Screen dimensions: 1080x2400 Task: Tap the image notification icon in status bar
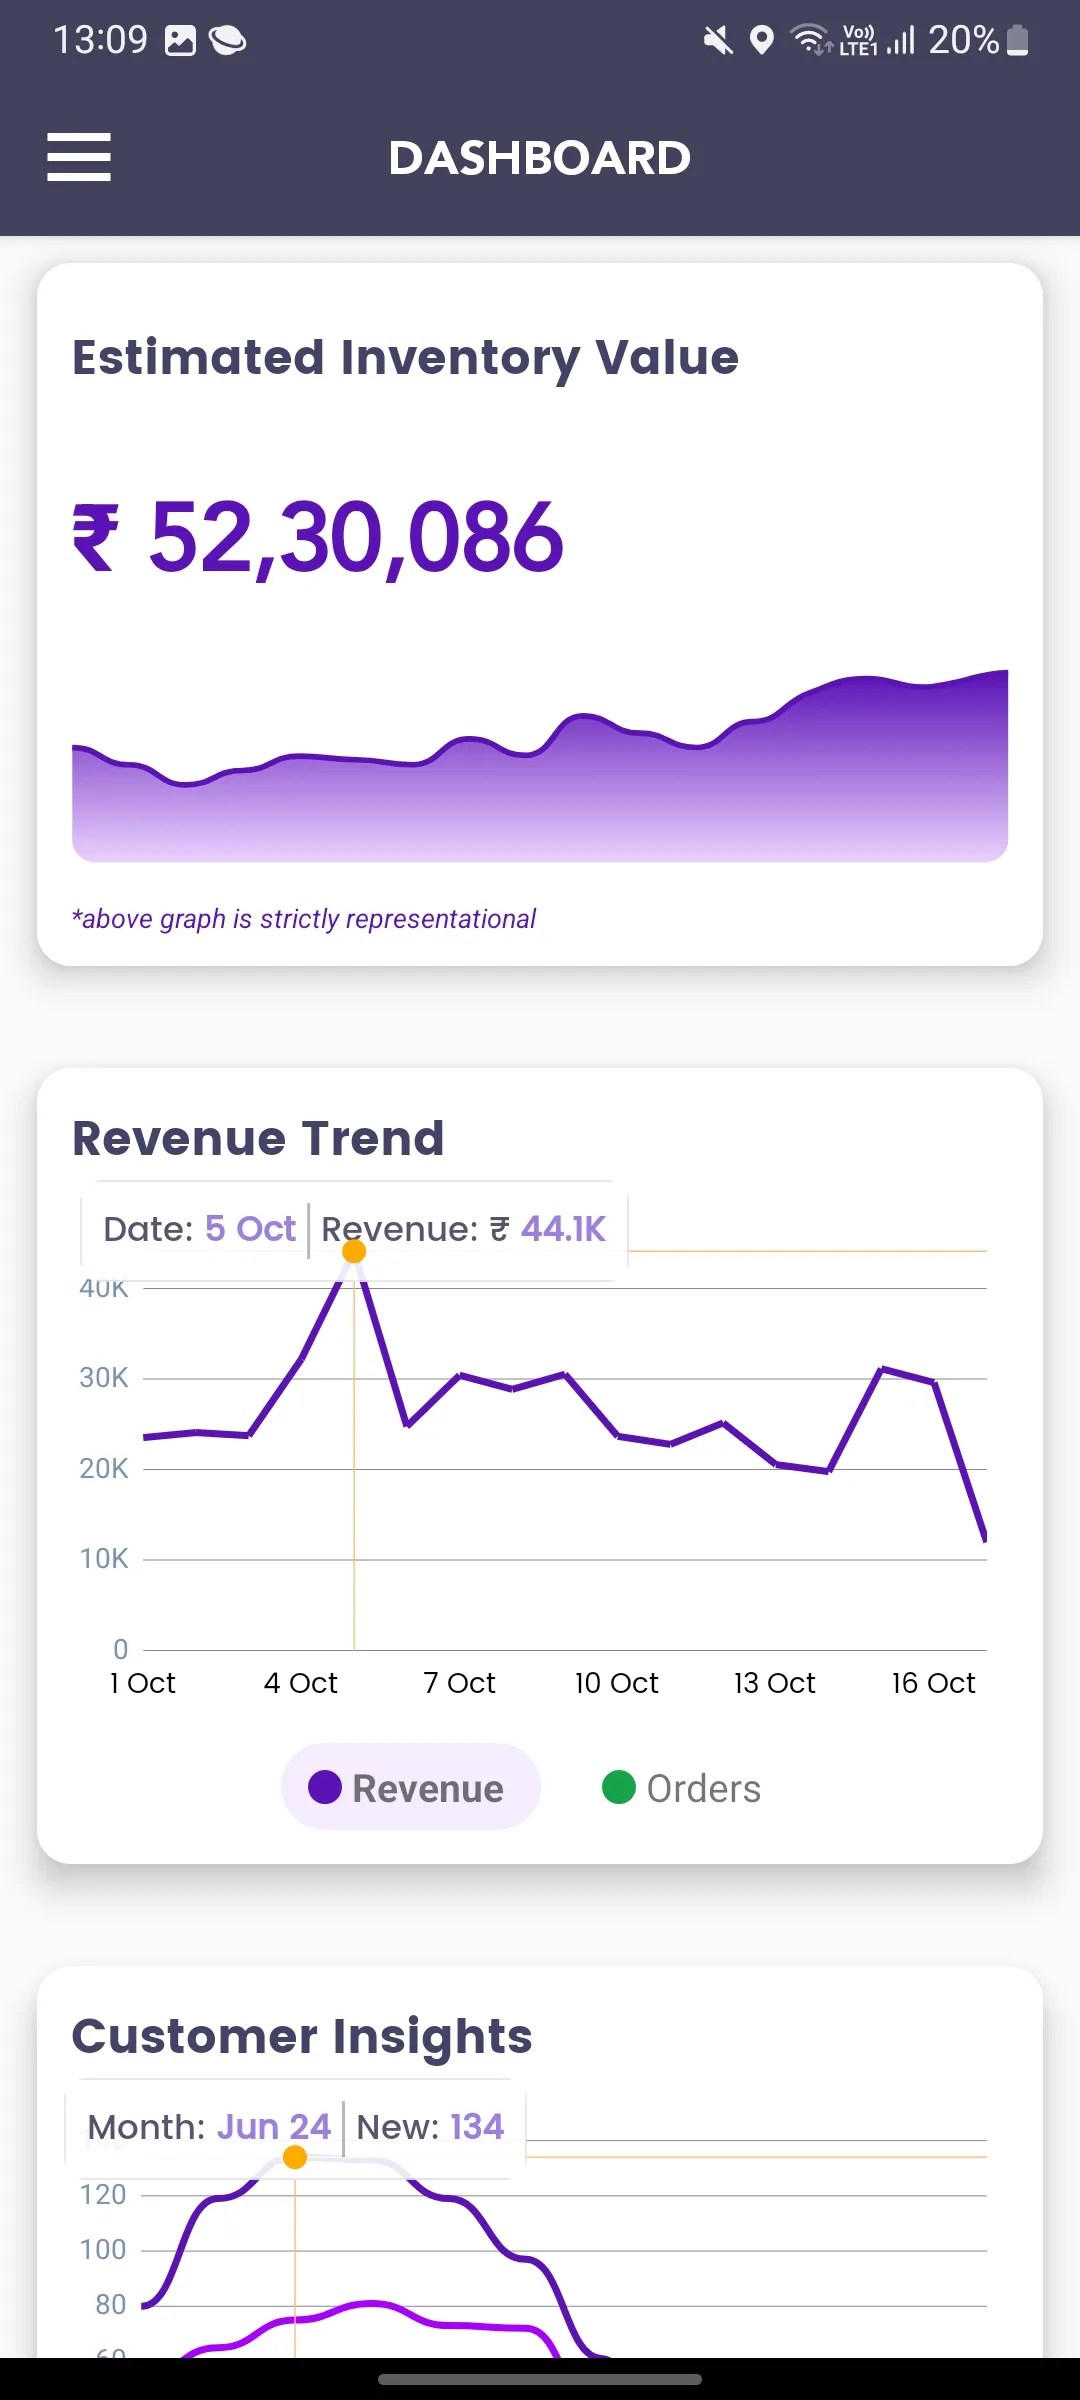pyautogui.click(x=180, y=41)
